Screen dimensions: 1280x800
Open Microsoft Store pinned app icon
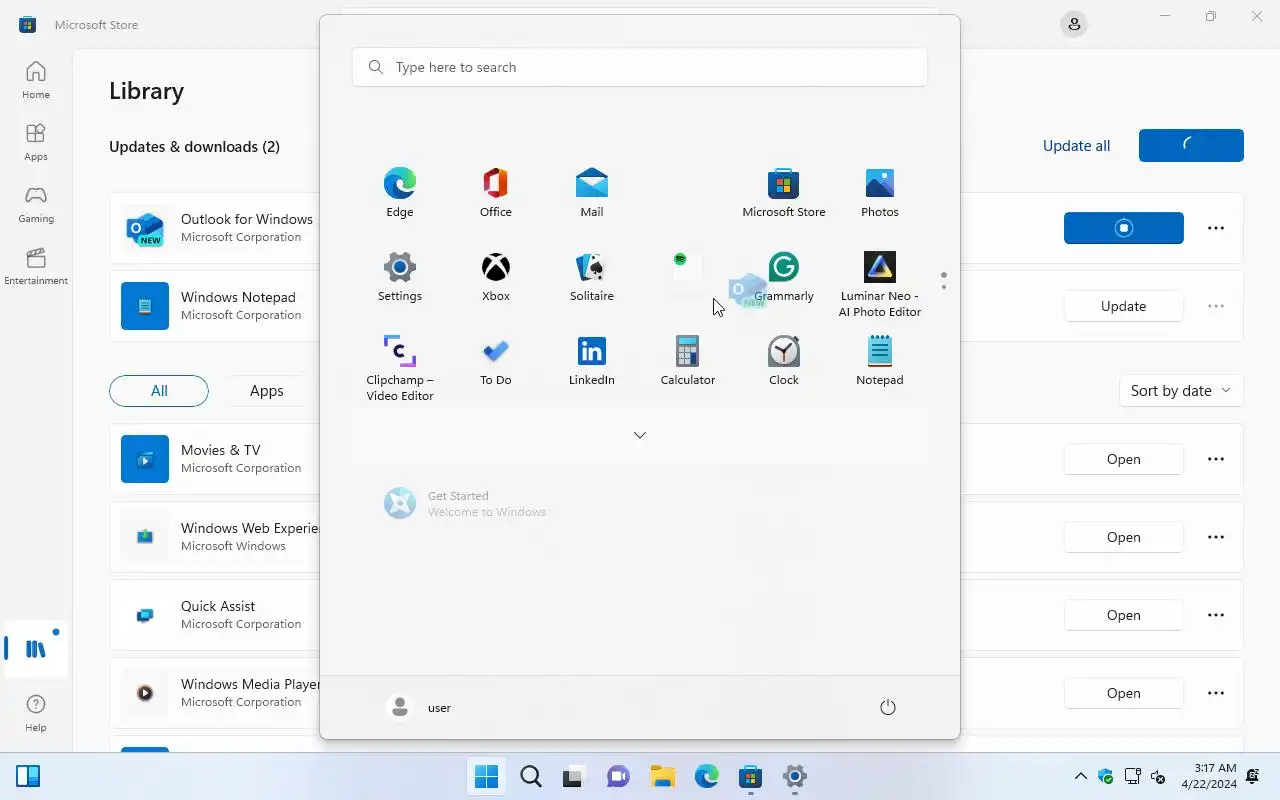tap(784, 192)
